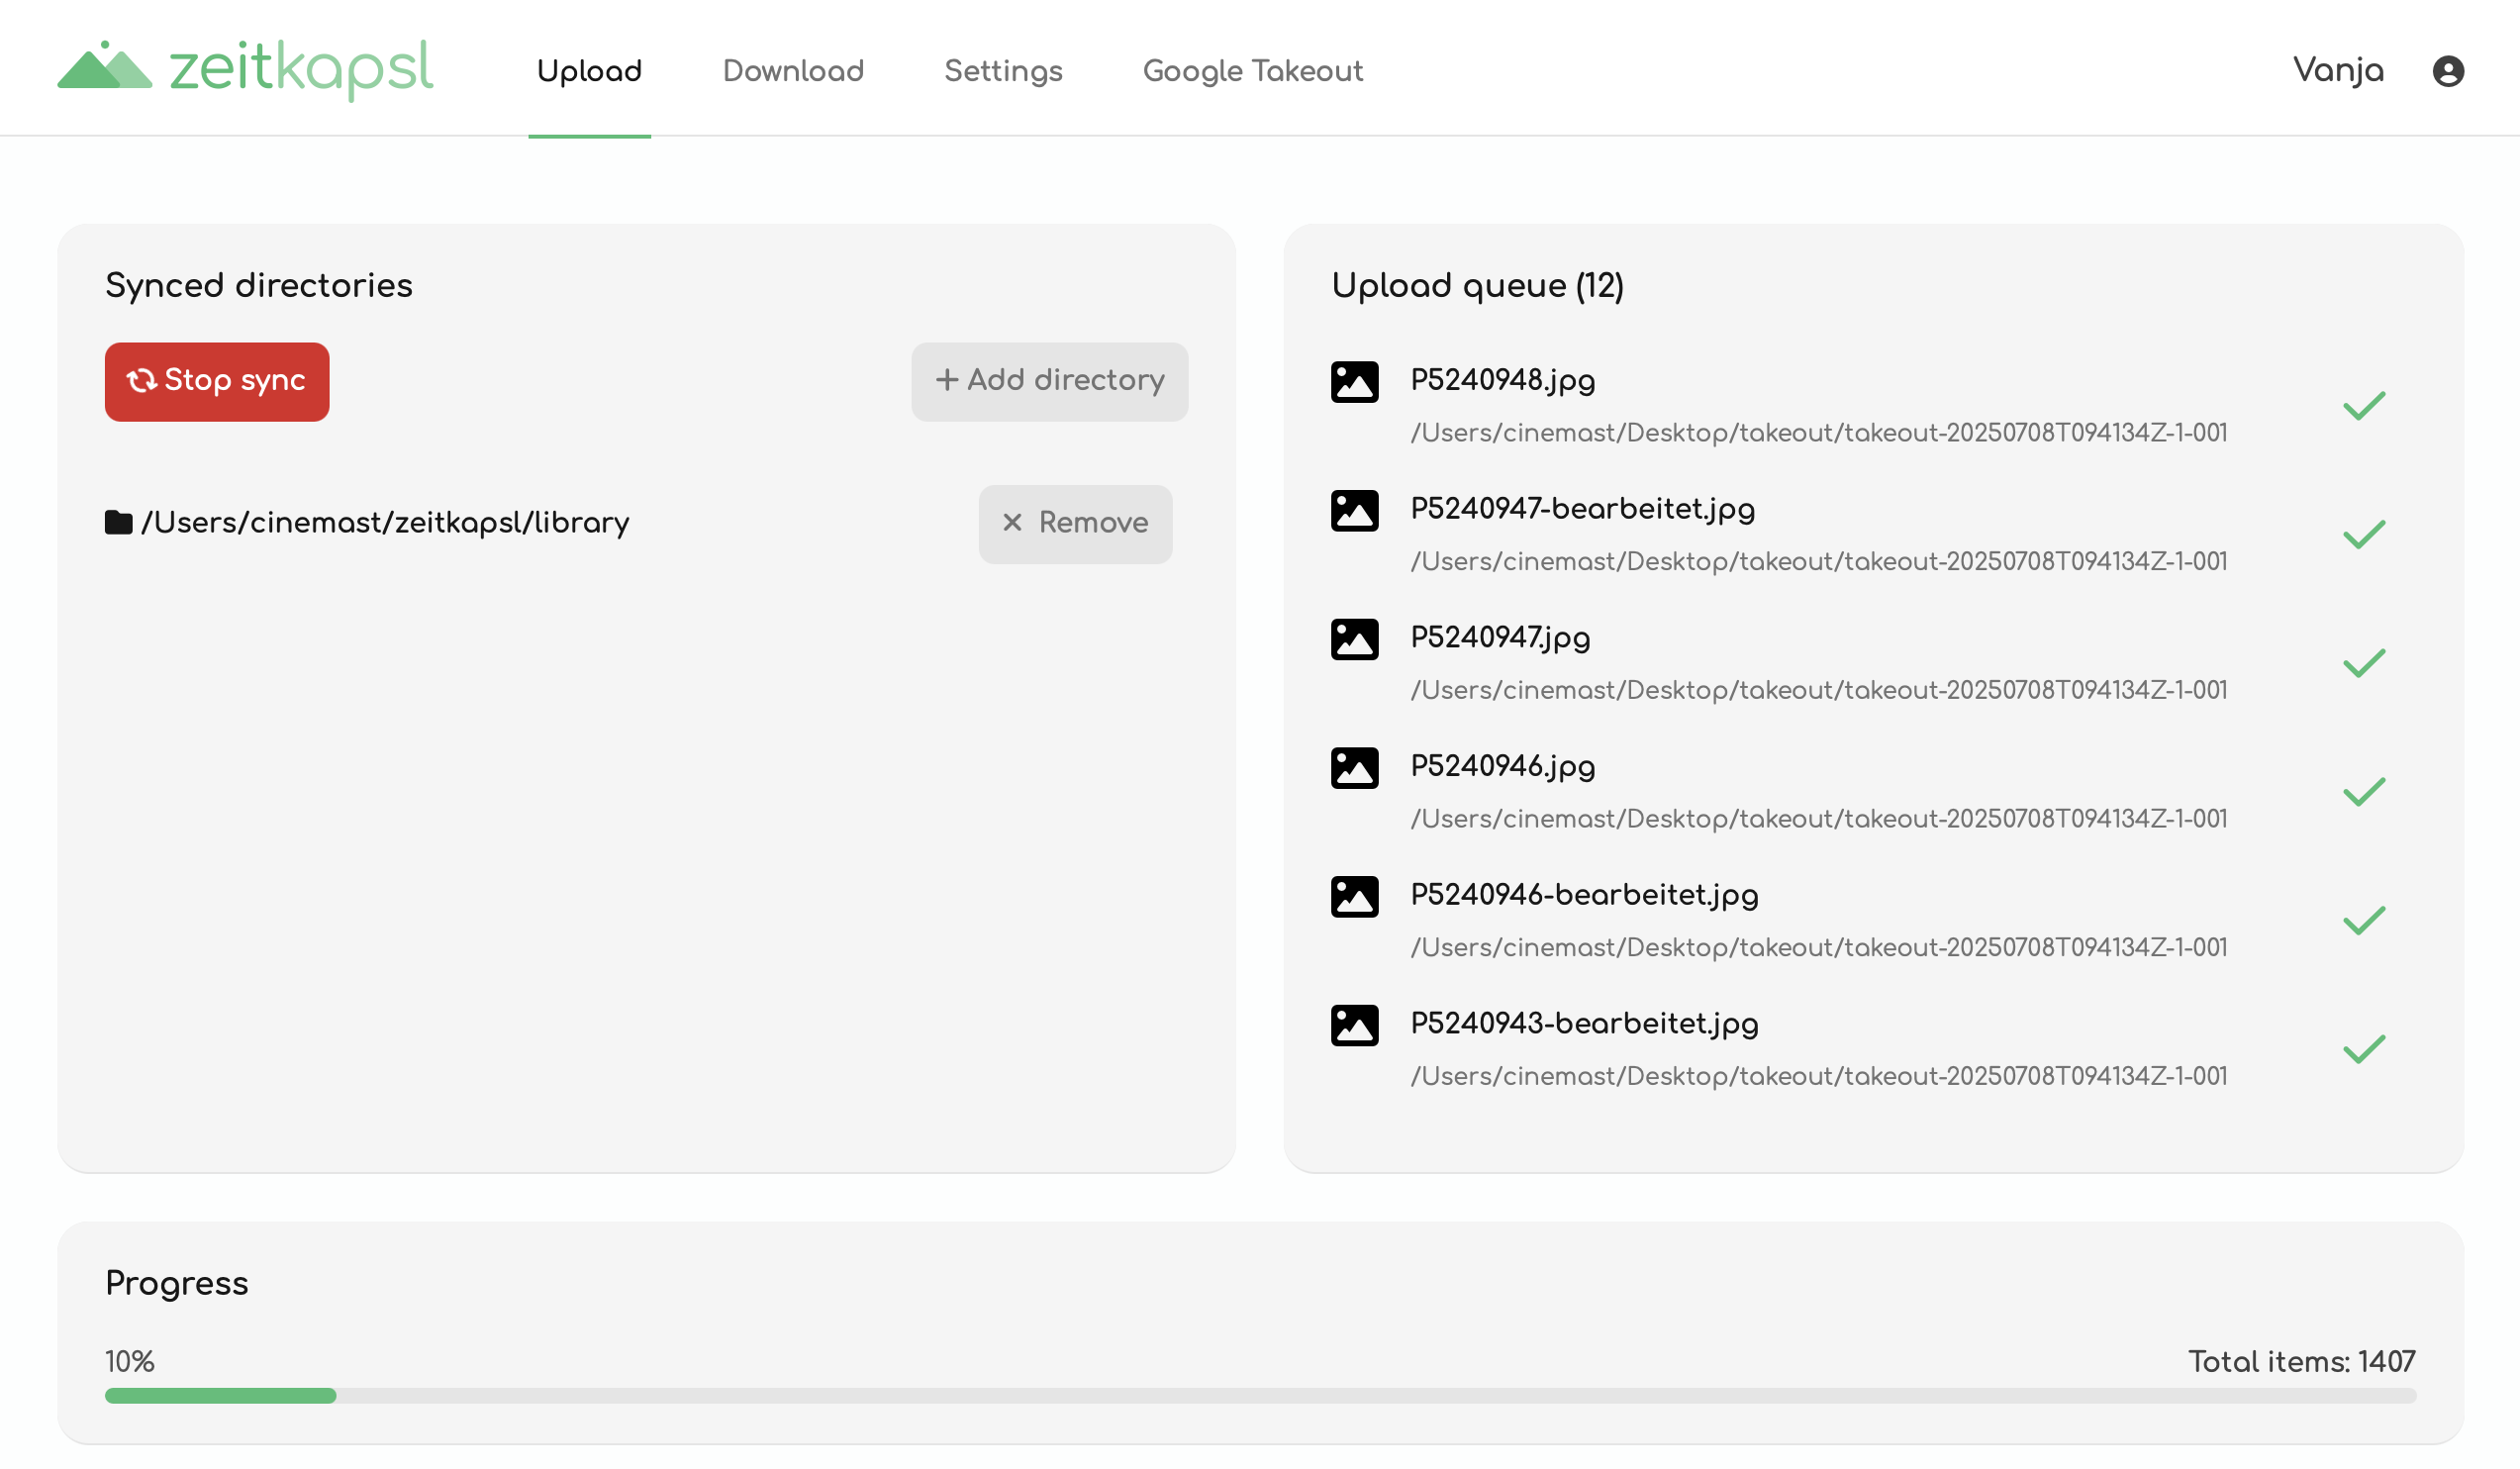Click image icon for P5240946.jpg
2520x1469 pixels.
tap(1354, 768)
